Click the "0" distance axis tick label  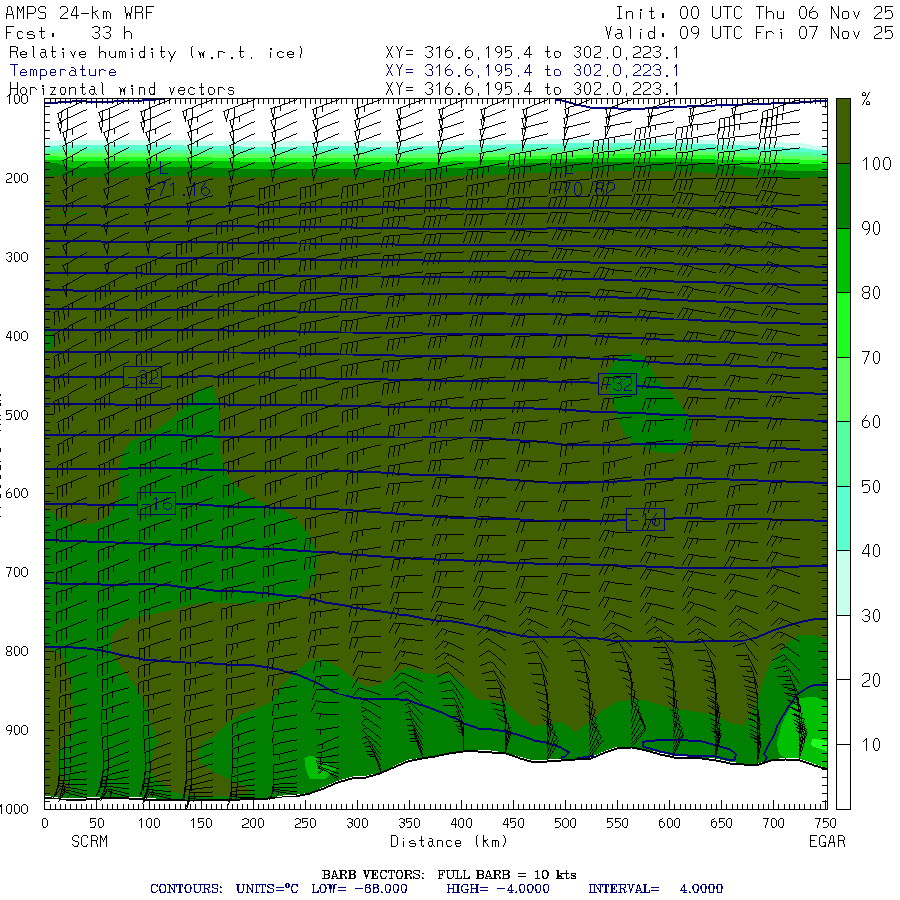45,824
